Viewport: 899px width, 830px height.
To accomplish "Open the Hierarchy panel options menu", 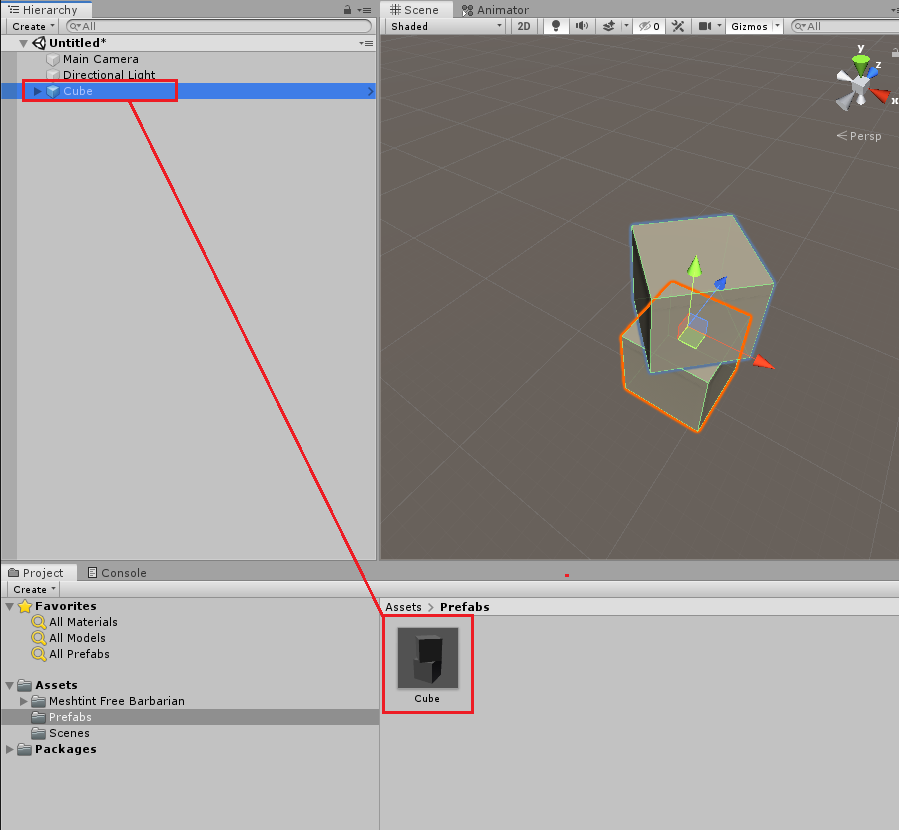I will [x=365, y=10].
